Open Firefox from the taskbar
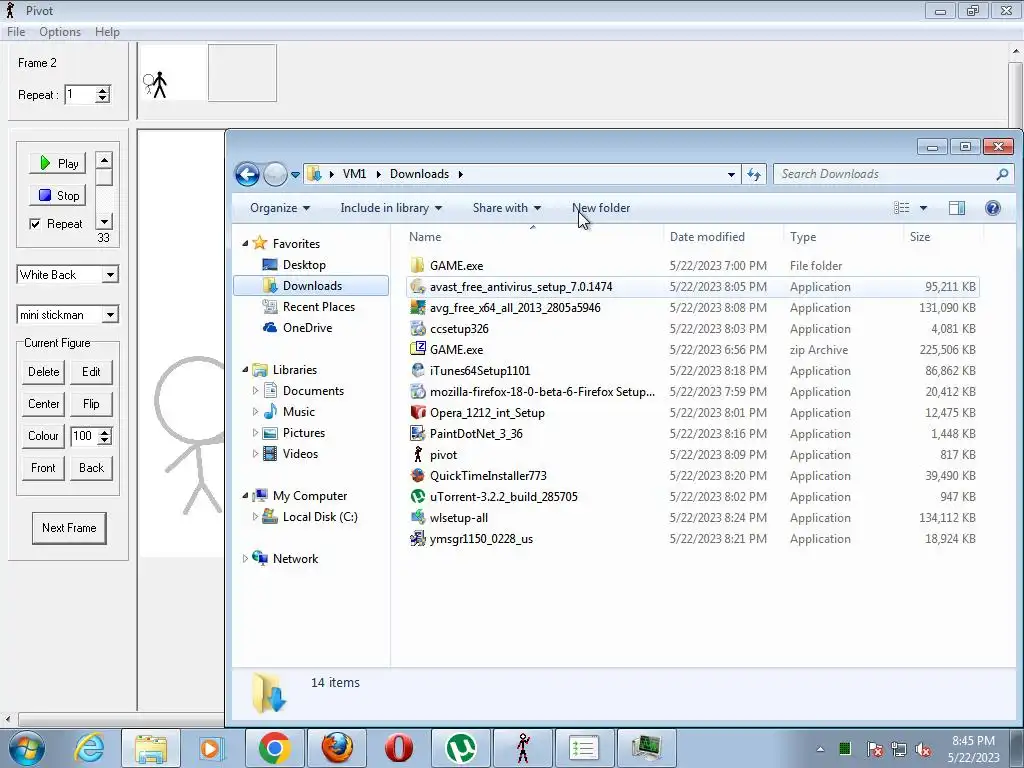This screenshot has height=768, width=1024. pos(337,748)
